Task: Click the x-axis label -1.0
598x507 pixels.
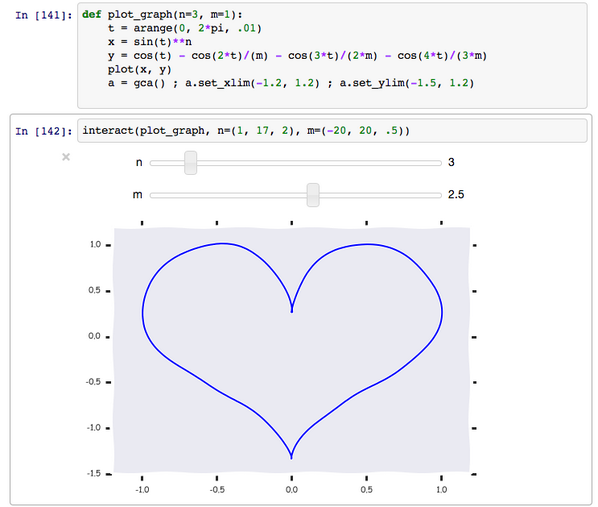Action: point(142,489)
